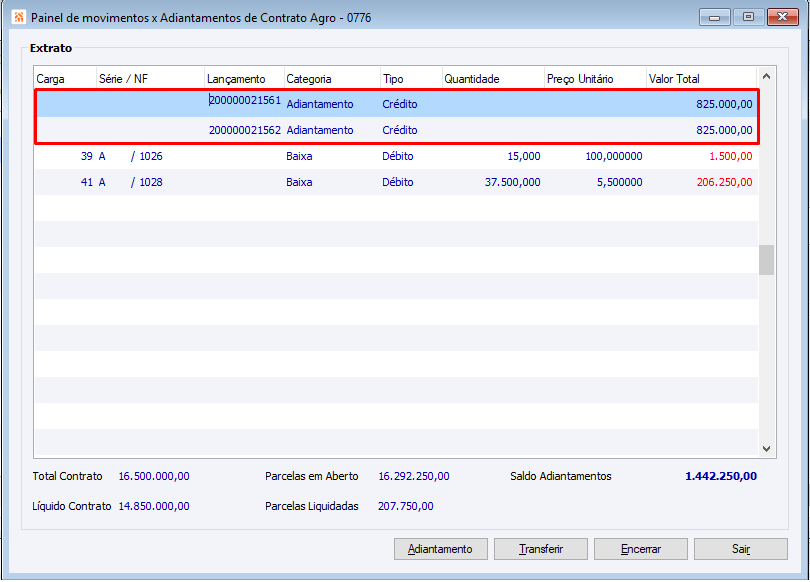This screenshot has height=582, width=810.
Task: Click the scroll up arrow of Extrato list
Action: pos(767,76)
